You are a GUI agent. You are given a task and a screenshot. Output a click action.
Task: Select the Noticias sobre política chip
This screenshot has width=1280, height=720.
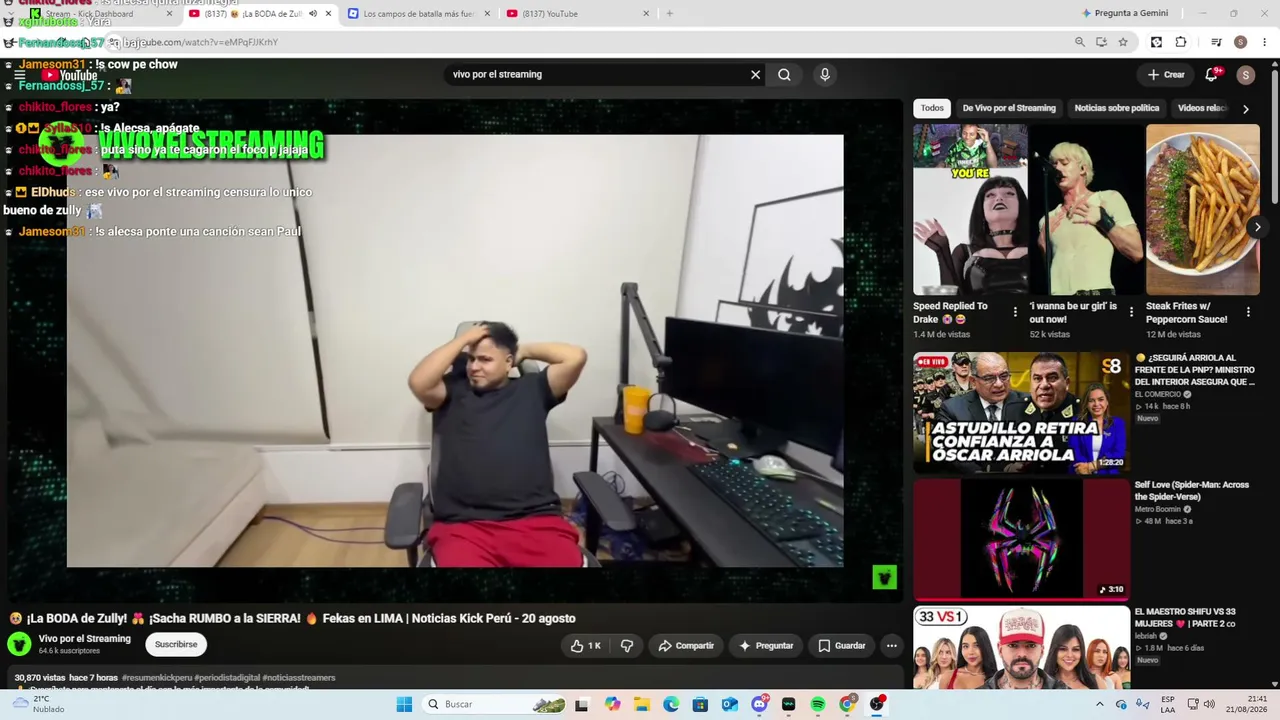click(x=1117, y=108)
